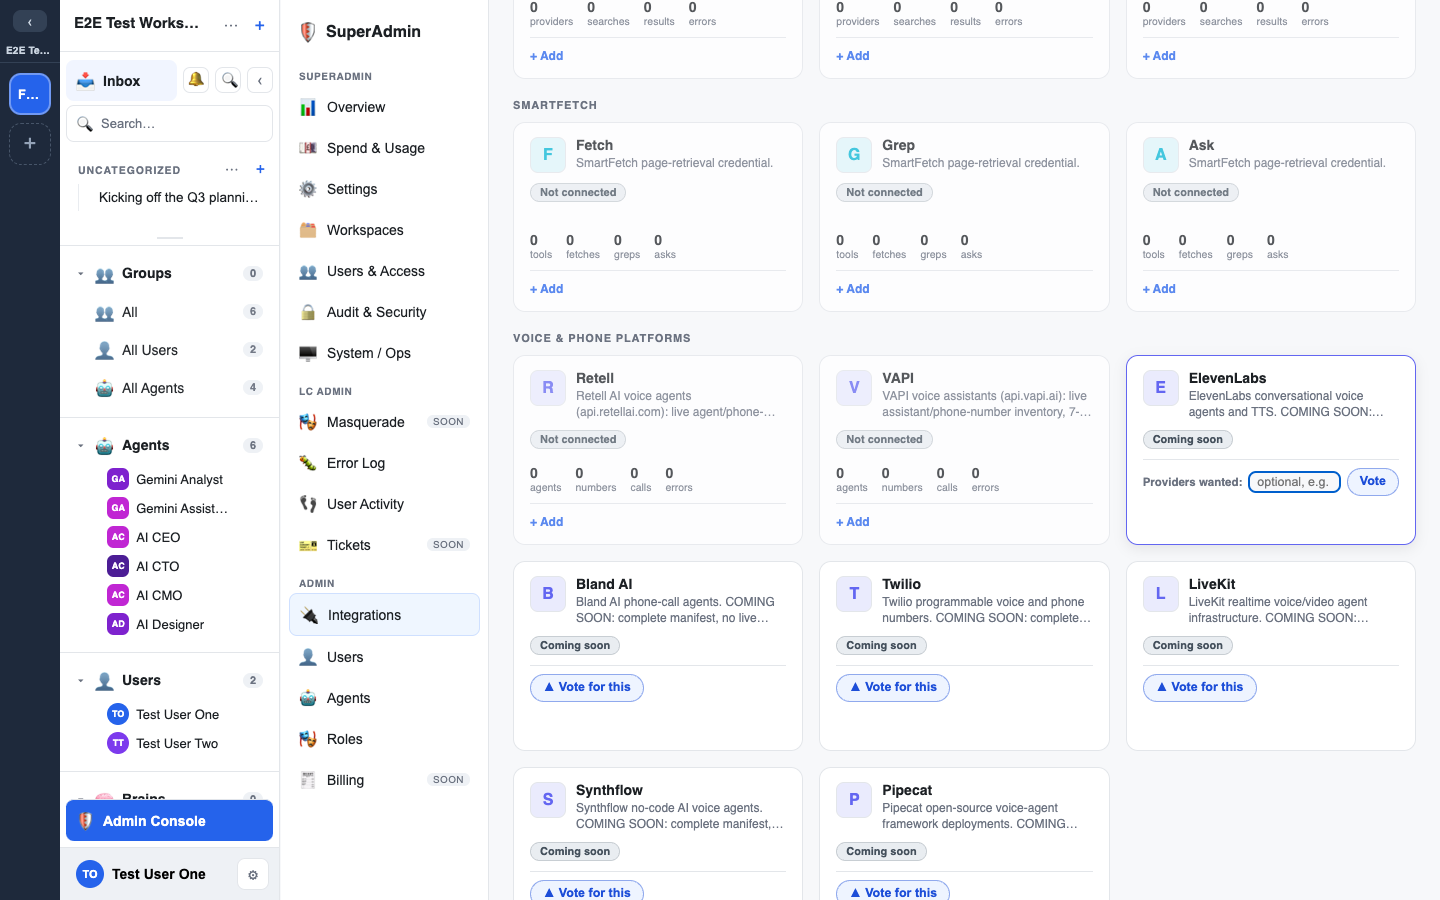
Task: Open the Error Log
Action: tap(384, 463)
